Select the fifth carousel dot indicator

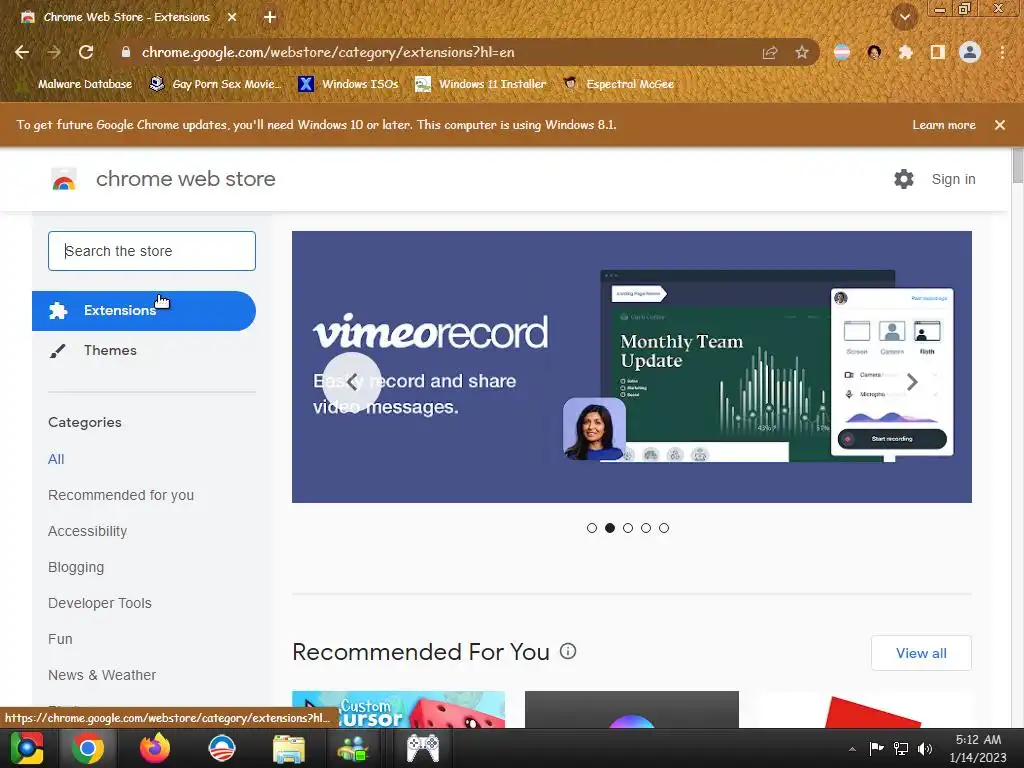point(664,528)
